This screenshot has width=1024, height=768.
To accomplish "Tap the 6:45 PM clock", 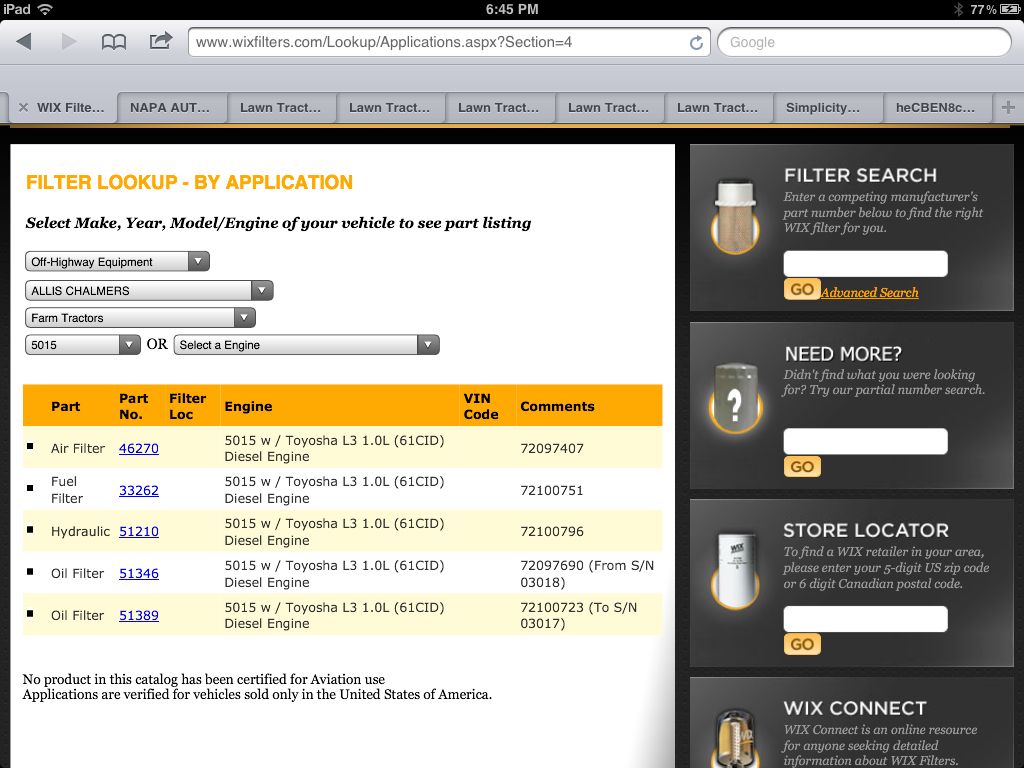I will (x=512, y=9).
